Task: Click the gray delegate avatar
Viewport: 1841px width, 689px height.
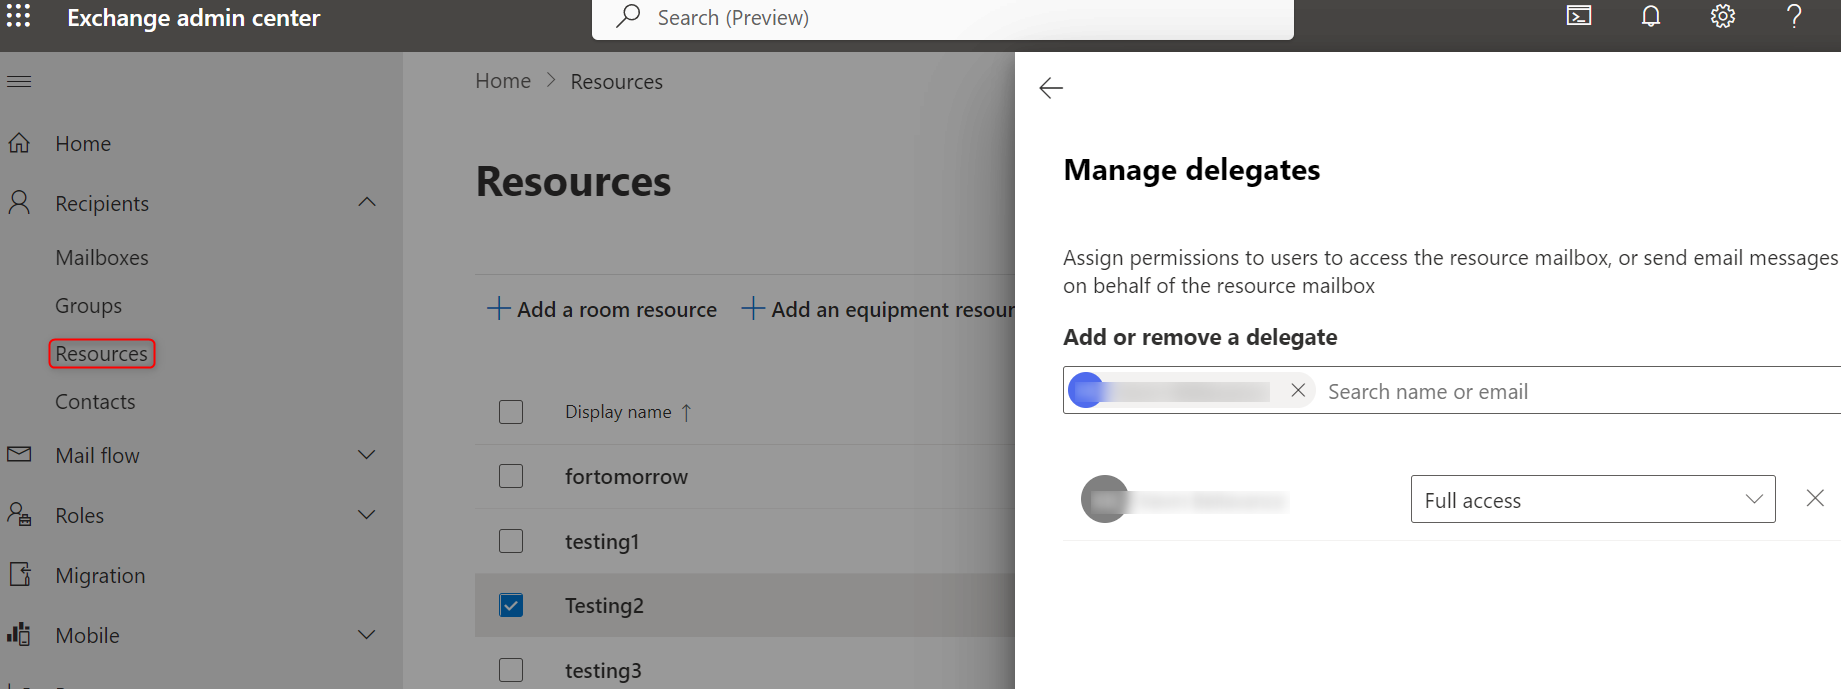Action: pos(1105,499)
